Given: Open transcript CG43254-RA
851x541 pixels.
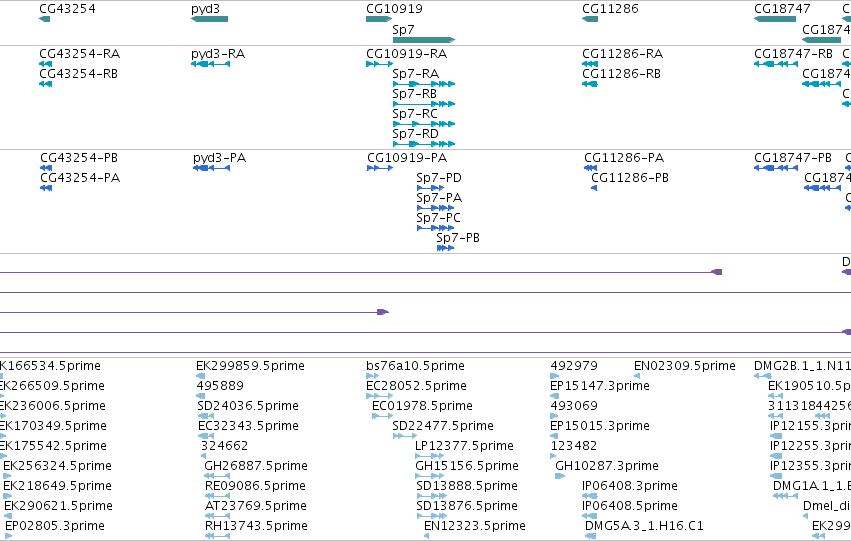Looking at the screenshot, I should (x=79, y=54).
